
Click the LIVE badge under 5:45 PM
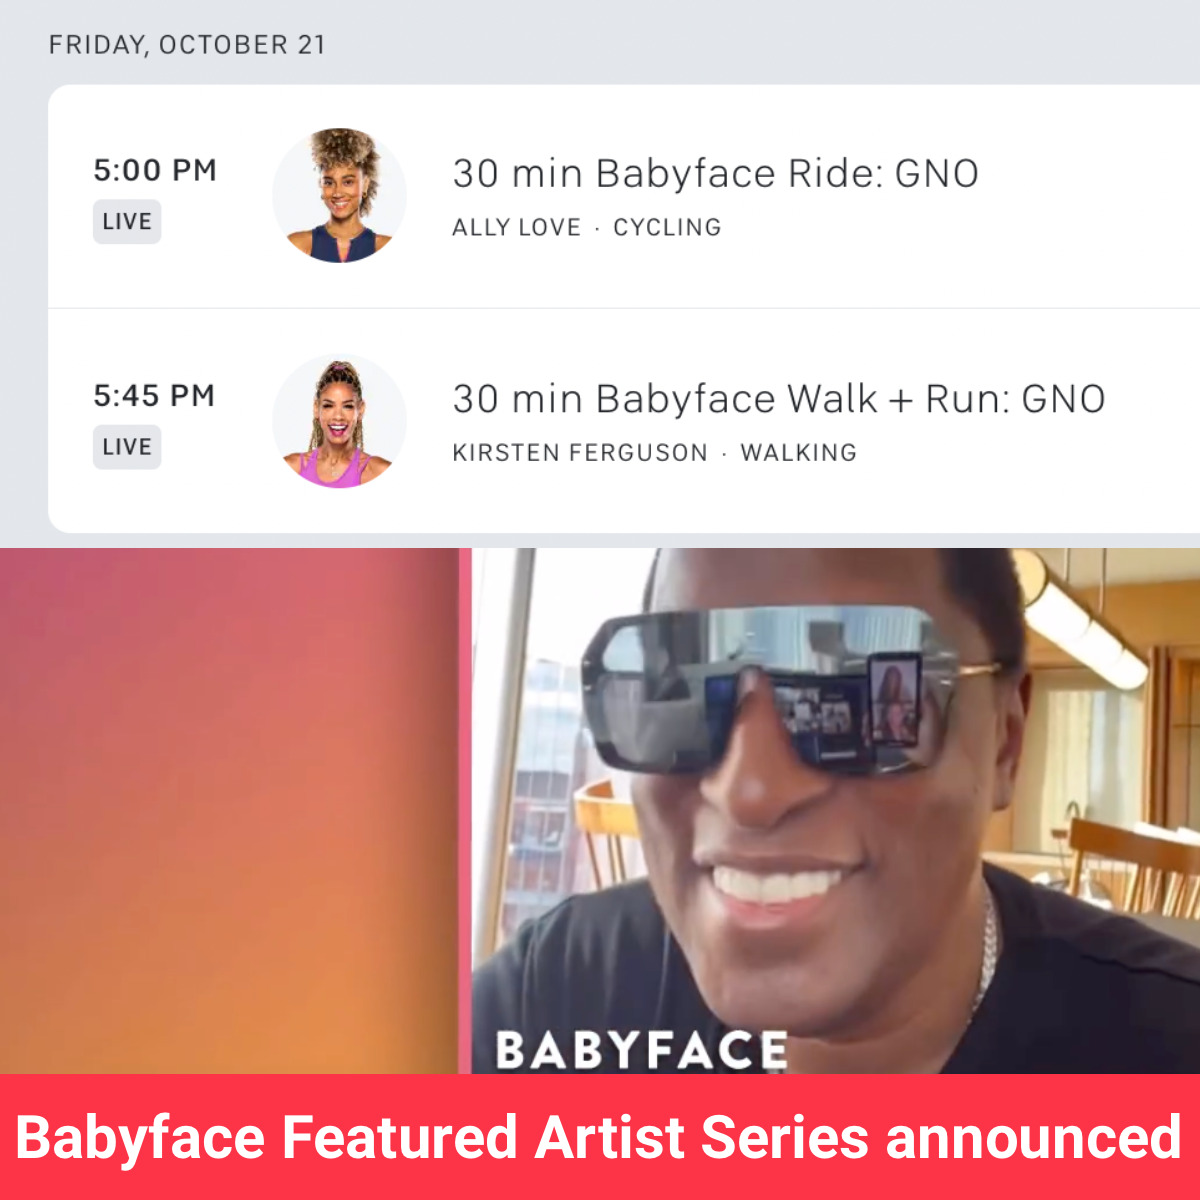click(127, 447)
